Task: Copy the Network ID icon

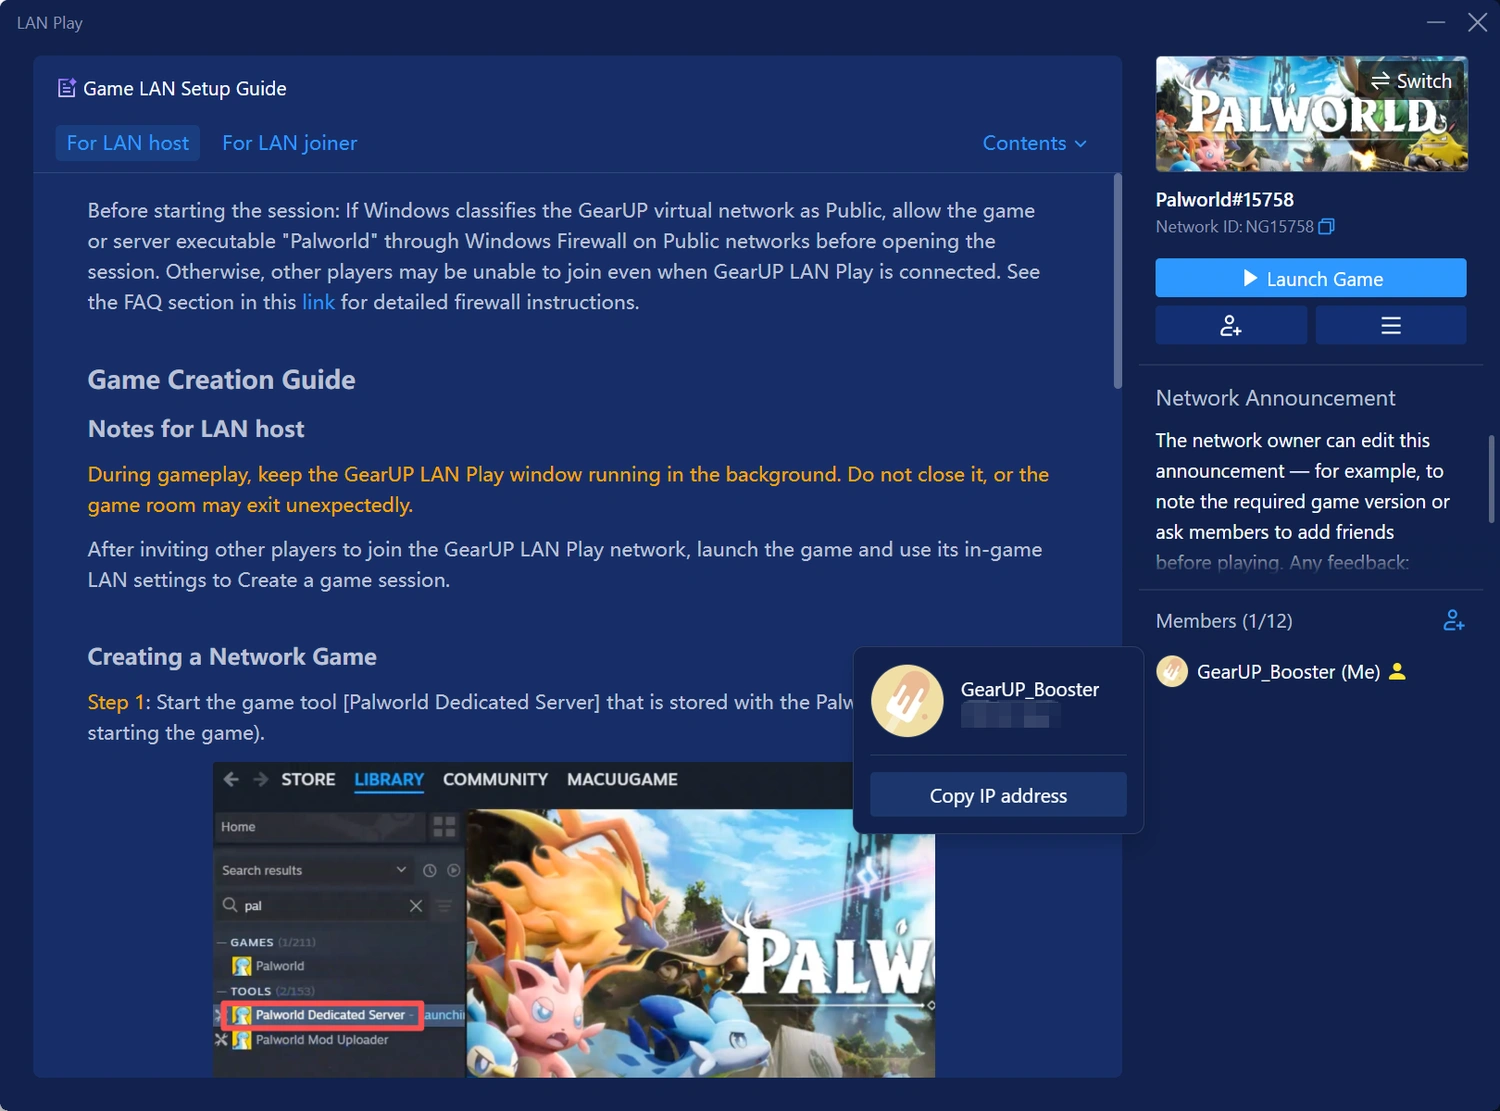Action: [1326, 227]
